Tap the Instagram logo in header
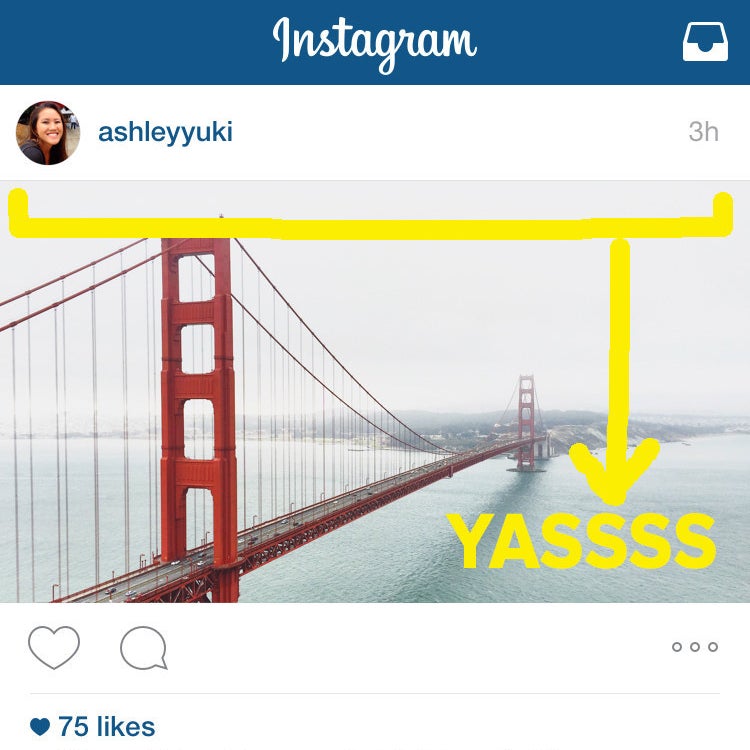This screenshot has width=750, height=750. tap(375, 44)
